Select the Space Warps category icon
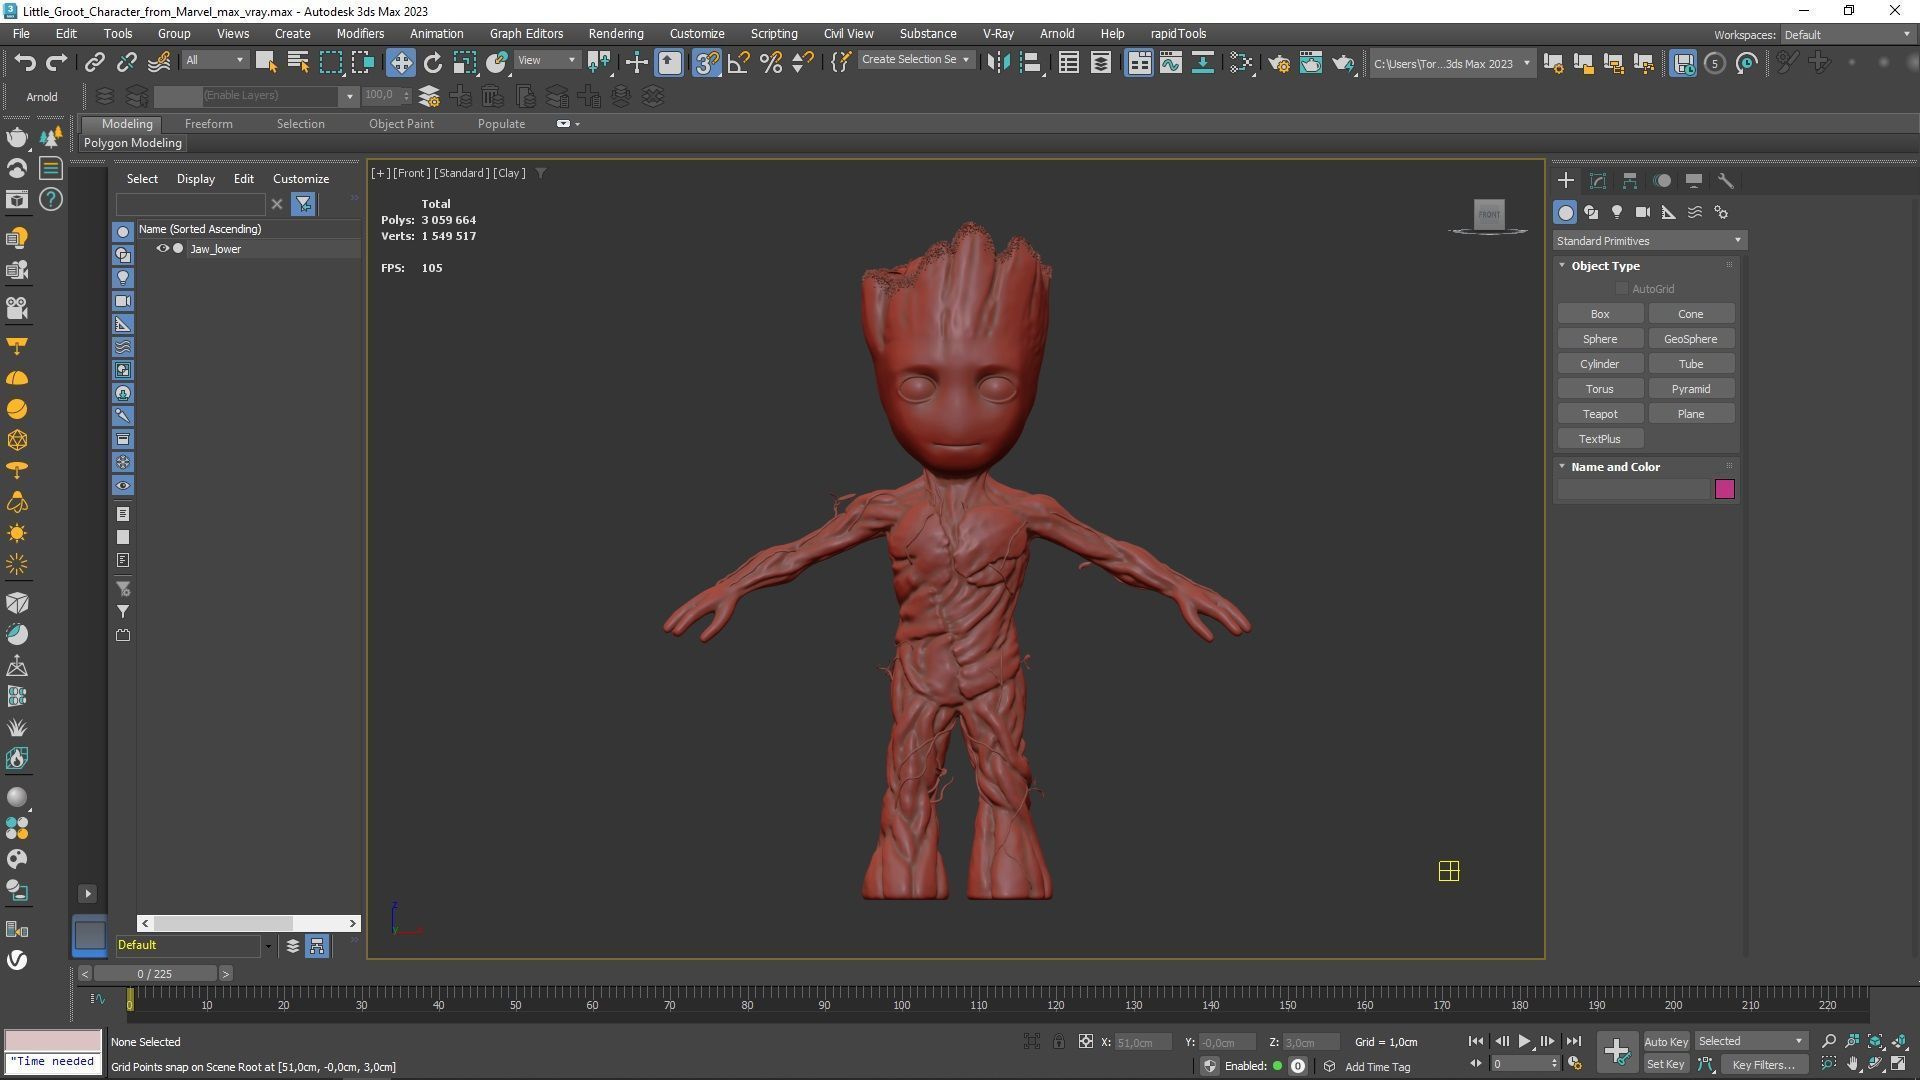Viewport: 1920px width, 1080px height. (x=1695, y=212)
